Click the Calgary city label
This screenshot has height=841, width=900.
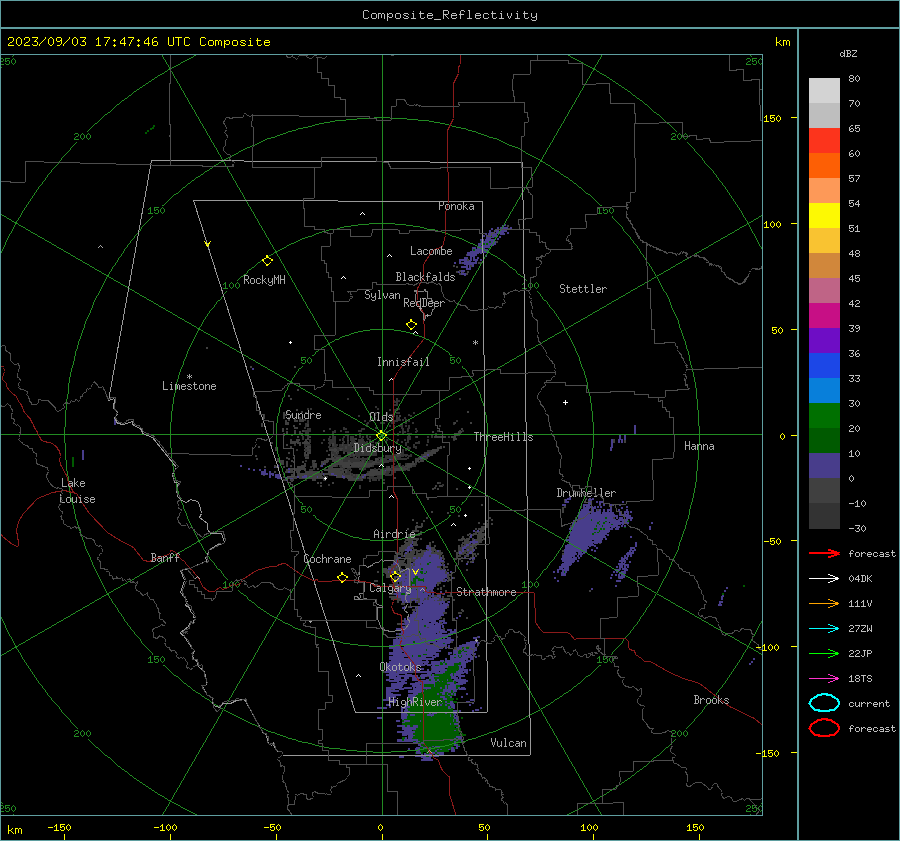pos(390,588)
